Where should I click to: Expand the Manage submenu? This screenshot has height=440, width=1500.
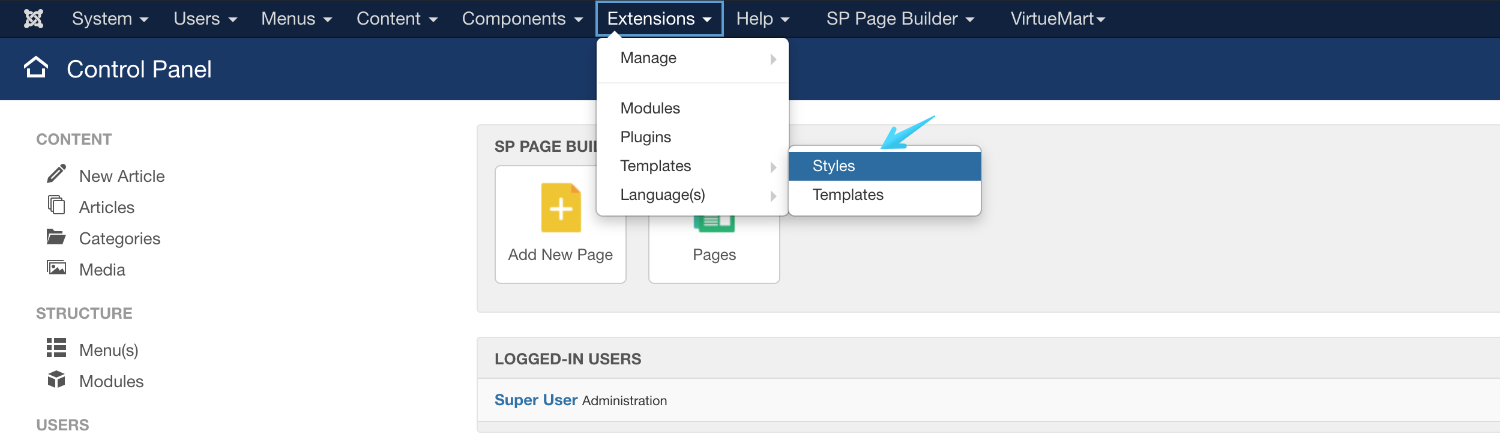(692, 58)
